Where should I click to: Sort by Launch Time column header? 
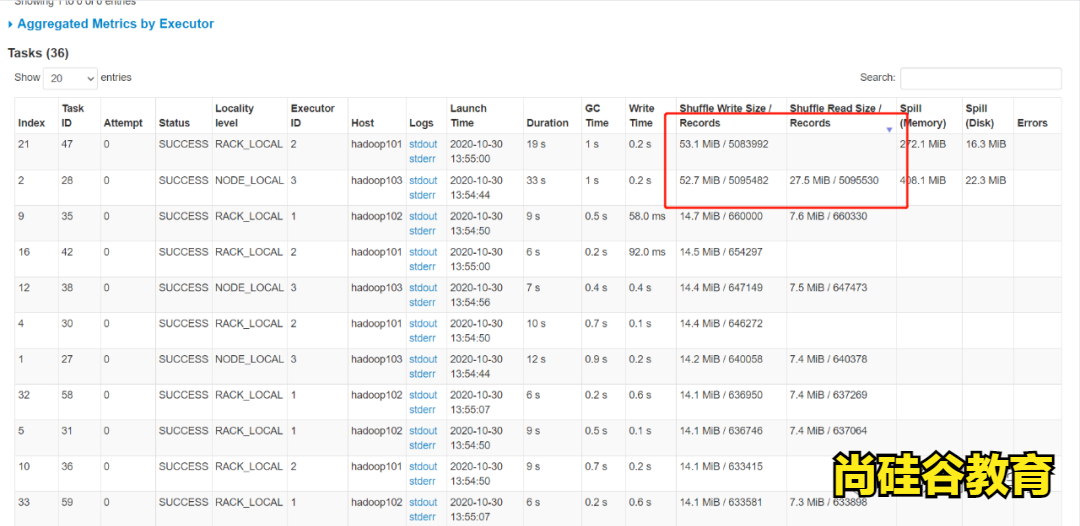[x=468, y=116]
